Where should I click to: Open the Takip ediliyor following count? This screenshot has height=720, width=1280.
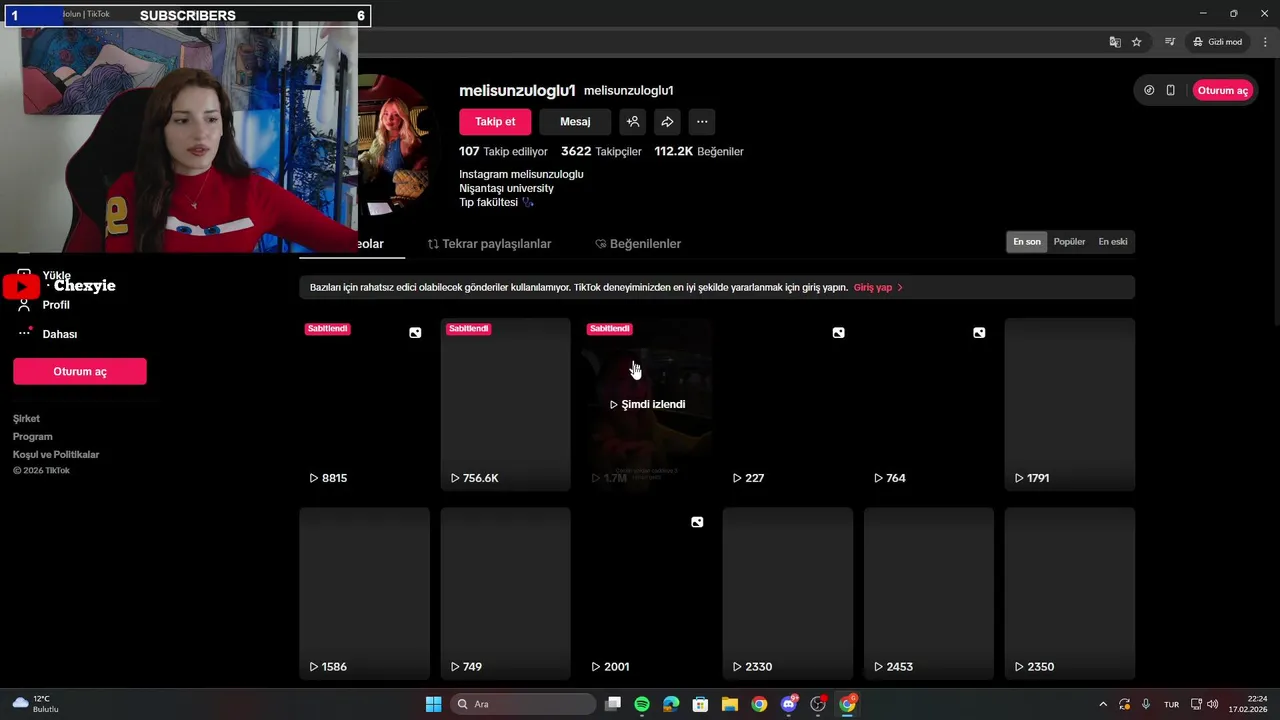[503, 152]
